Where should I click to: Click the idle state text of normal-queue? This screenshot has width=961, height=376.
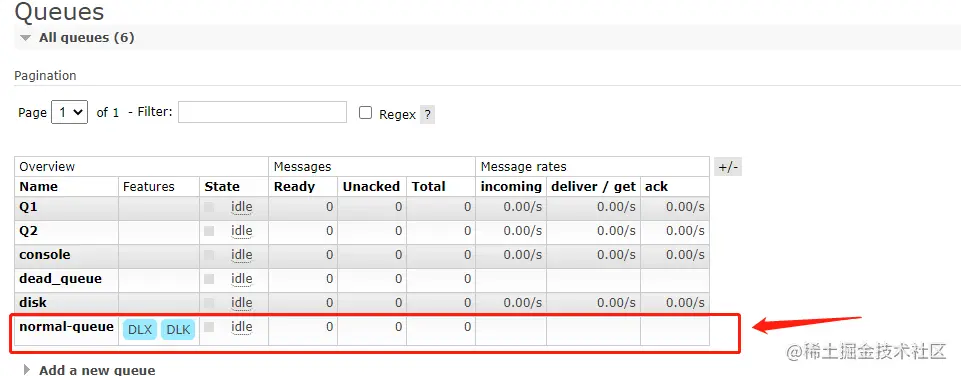[x=241, y=328]
